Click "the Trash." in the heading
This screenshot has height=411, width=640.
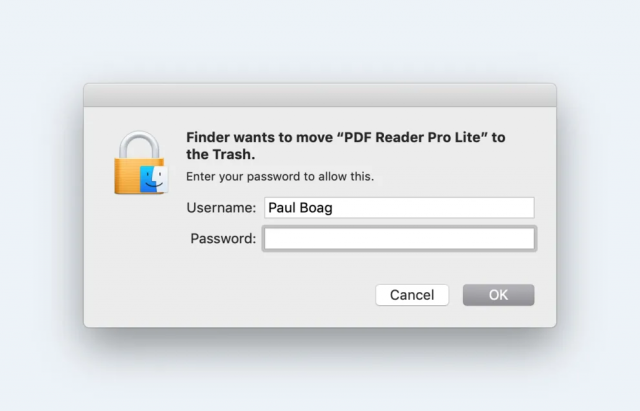pos(221,155)
